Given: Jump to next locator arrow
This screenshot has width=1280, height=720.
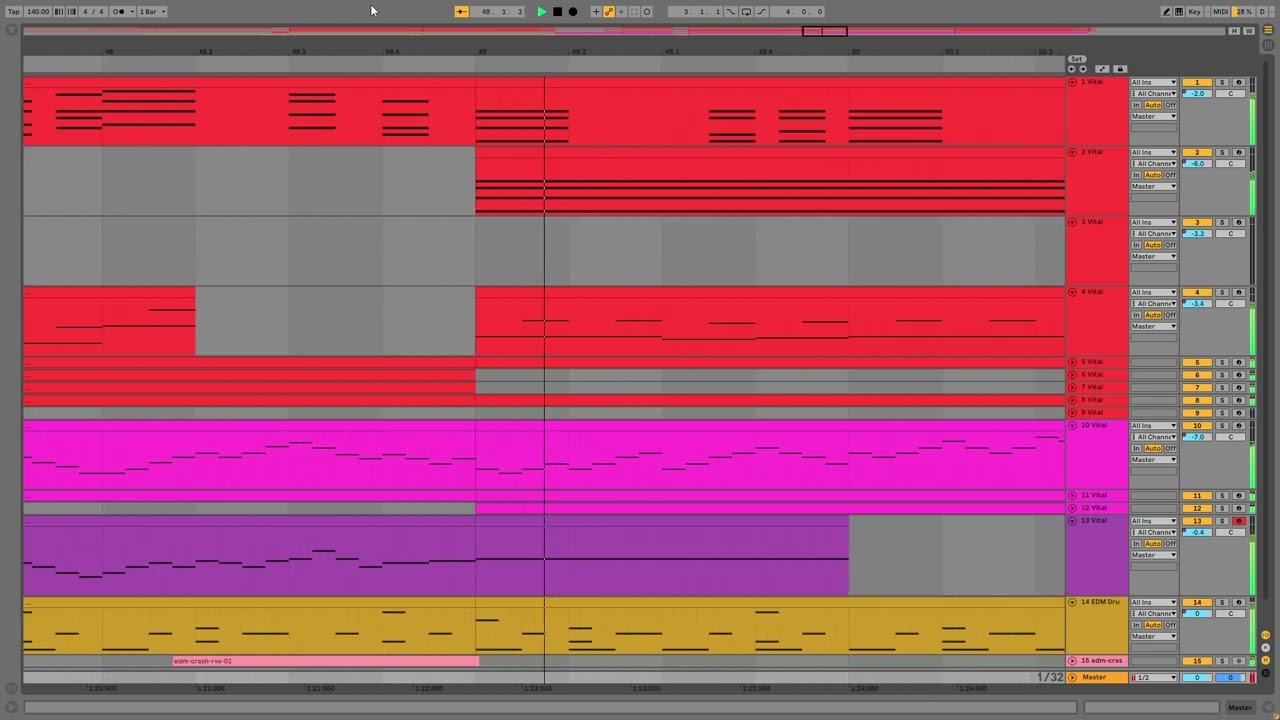Looking at the screenshot, I should tap(1083, 70).
